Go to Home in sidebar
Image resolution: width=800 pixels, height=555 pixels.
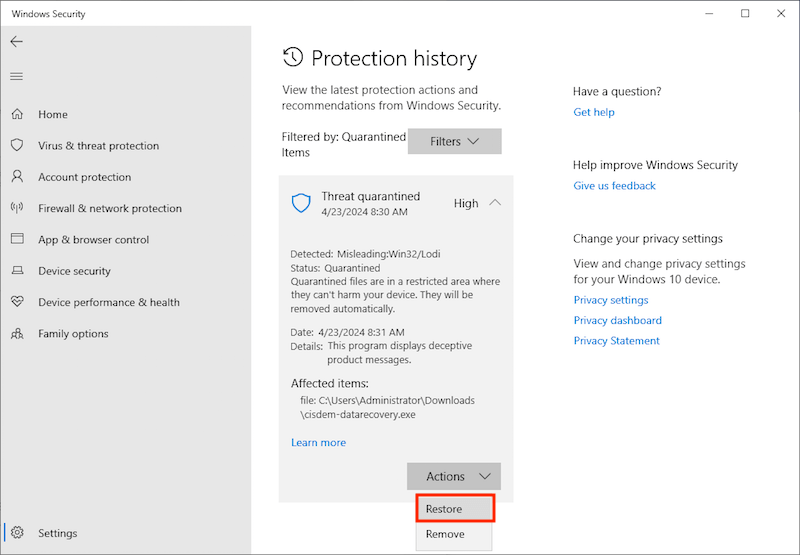coord(53,114)
